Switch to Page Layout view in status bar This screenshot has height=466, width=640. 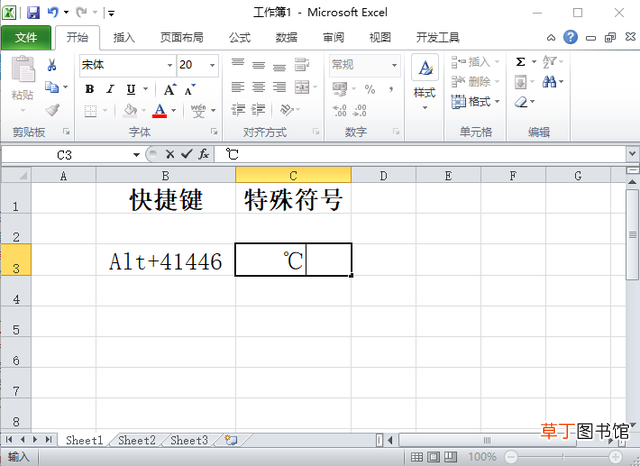click(x=433, y=457)
